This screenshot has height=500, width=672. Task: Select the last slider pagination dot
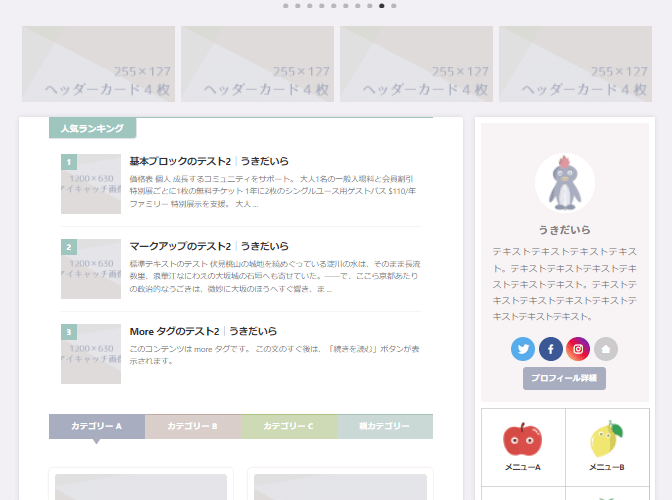(394, 6)
